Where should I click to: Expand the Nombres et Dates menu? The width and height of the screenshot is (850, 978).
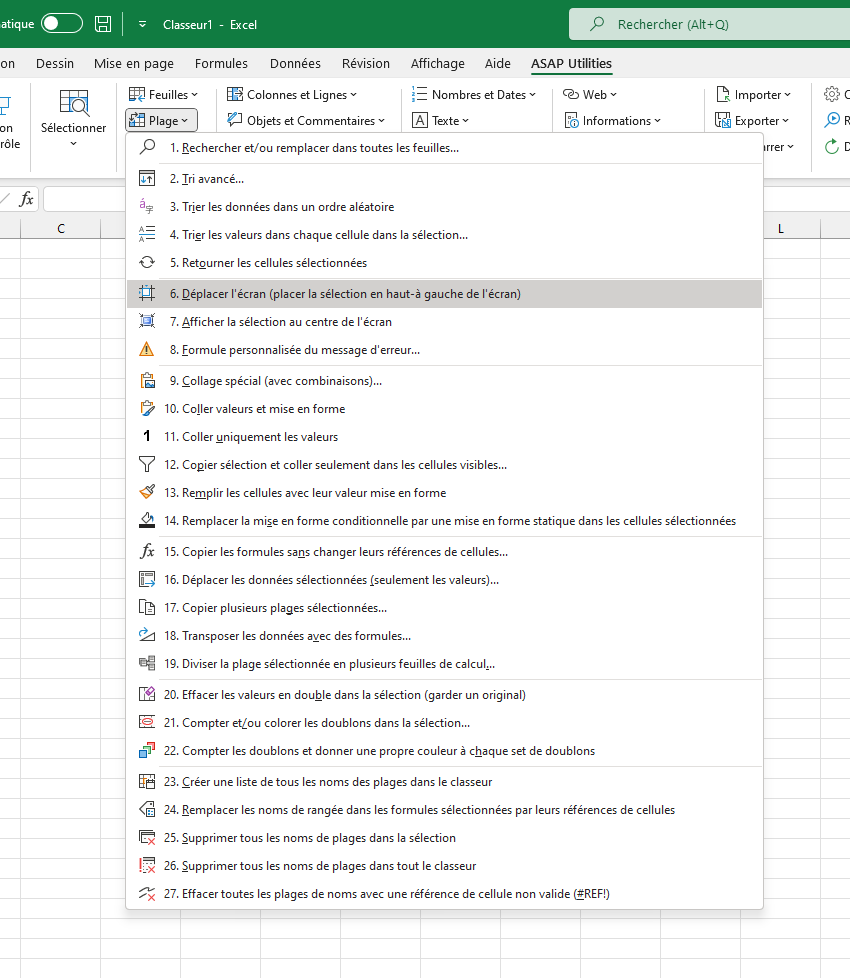pos(475,95)
